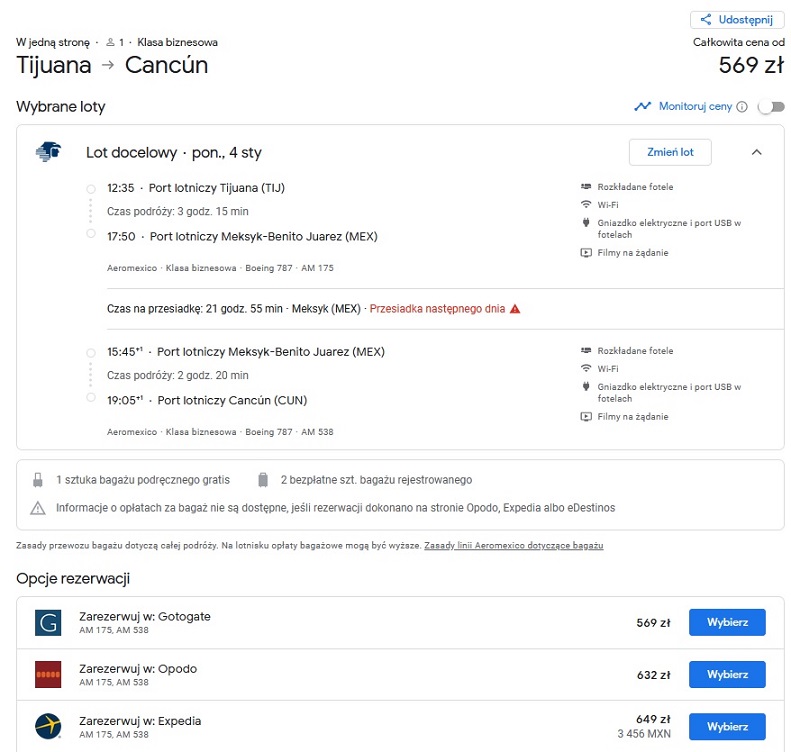Click the 632 zł Opodo price
This screenshot has width=791, height=752.
tap(653, 675)
